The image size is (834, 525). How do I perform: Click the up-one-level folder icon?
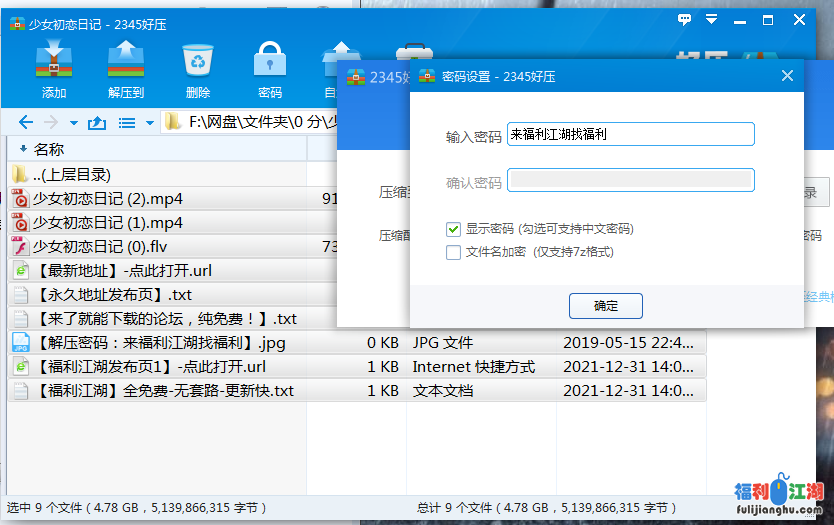click(97, 123)
